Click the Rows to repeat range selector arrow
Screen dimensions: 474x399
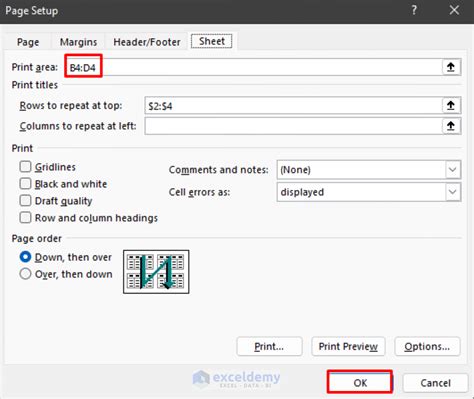[451, 106]
